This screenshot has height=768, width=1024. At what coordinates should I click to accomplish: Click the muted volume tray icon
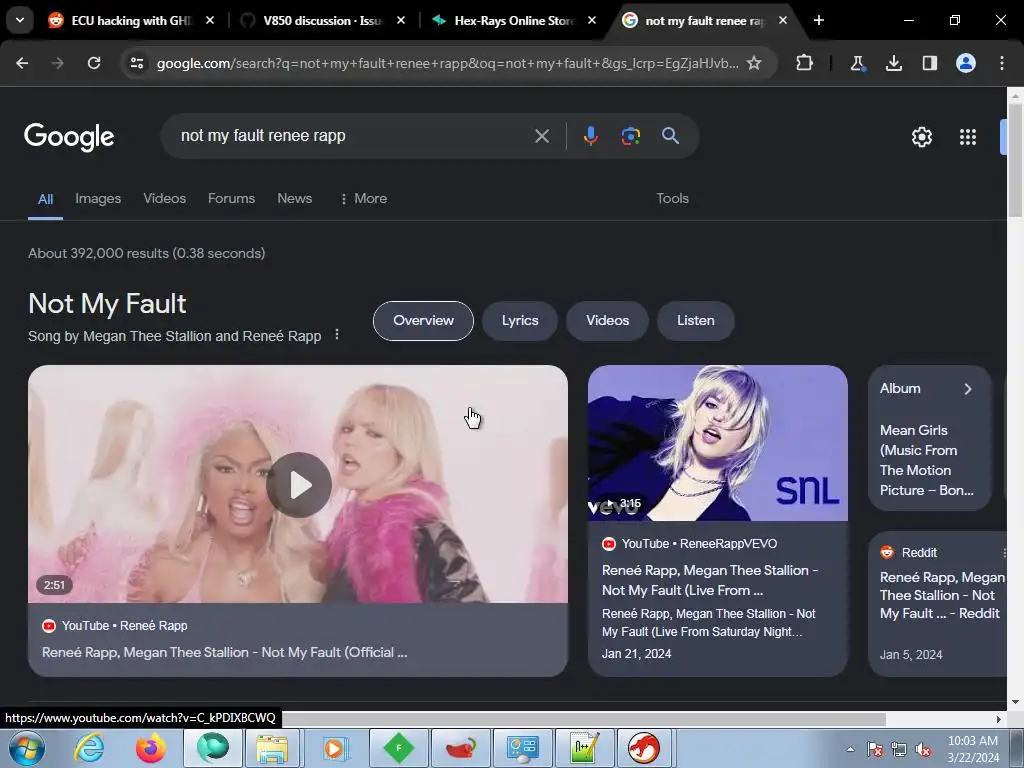click(x=923, y=749)
